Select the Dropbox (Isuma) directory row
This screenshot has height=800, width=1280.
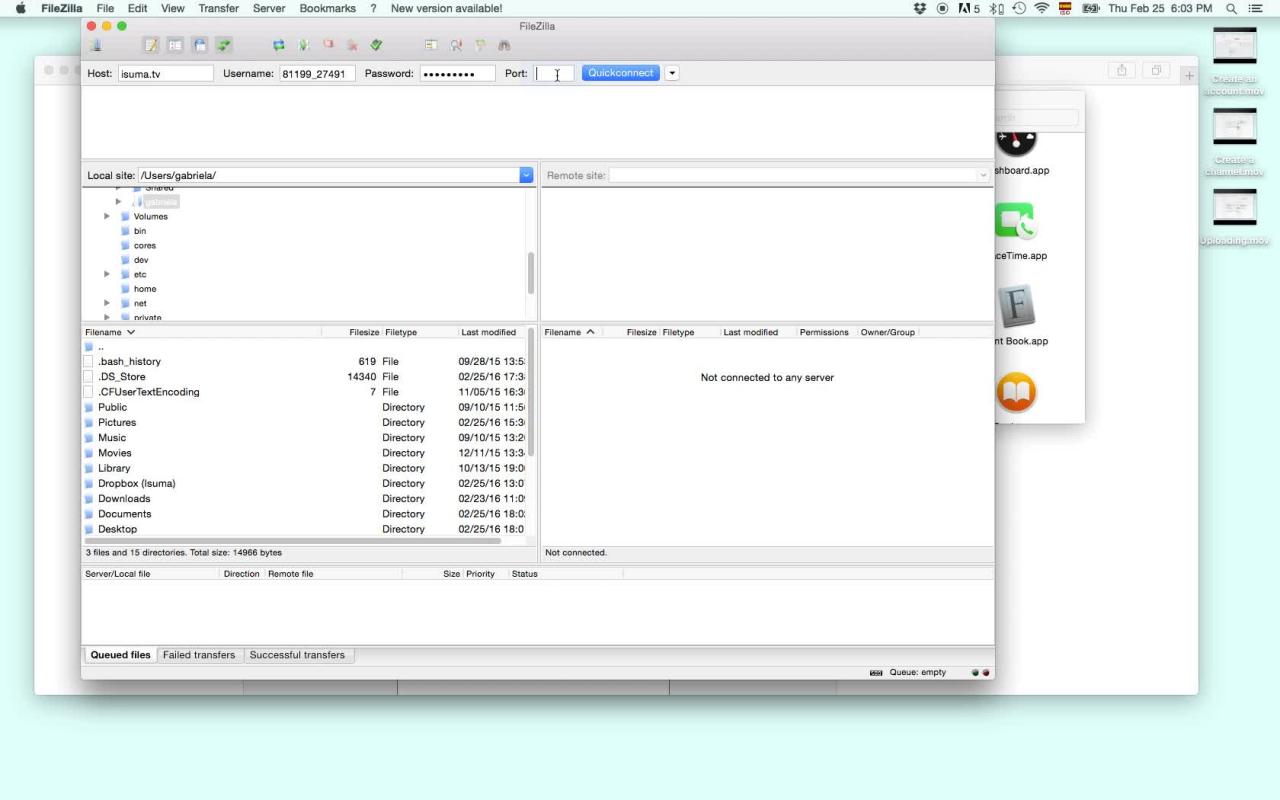(x=305, y=484)
